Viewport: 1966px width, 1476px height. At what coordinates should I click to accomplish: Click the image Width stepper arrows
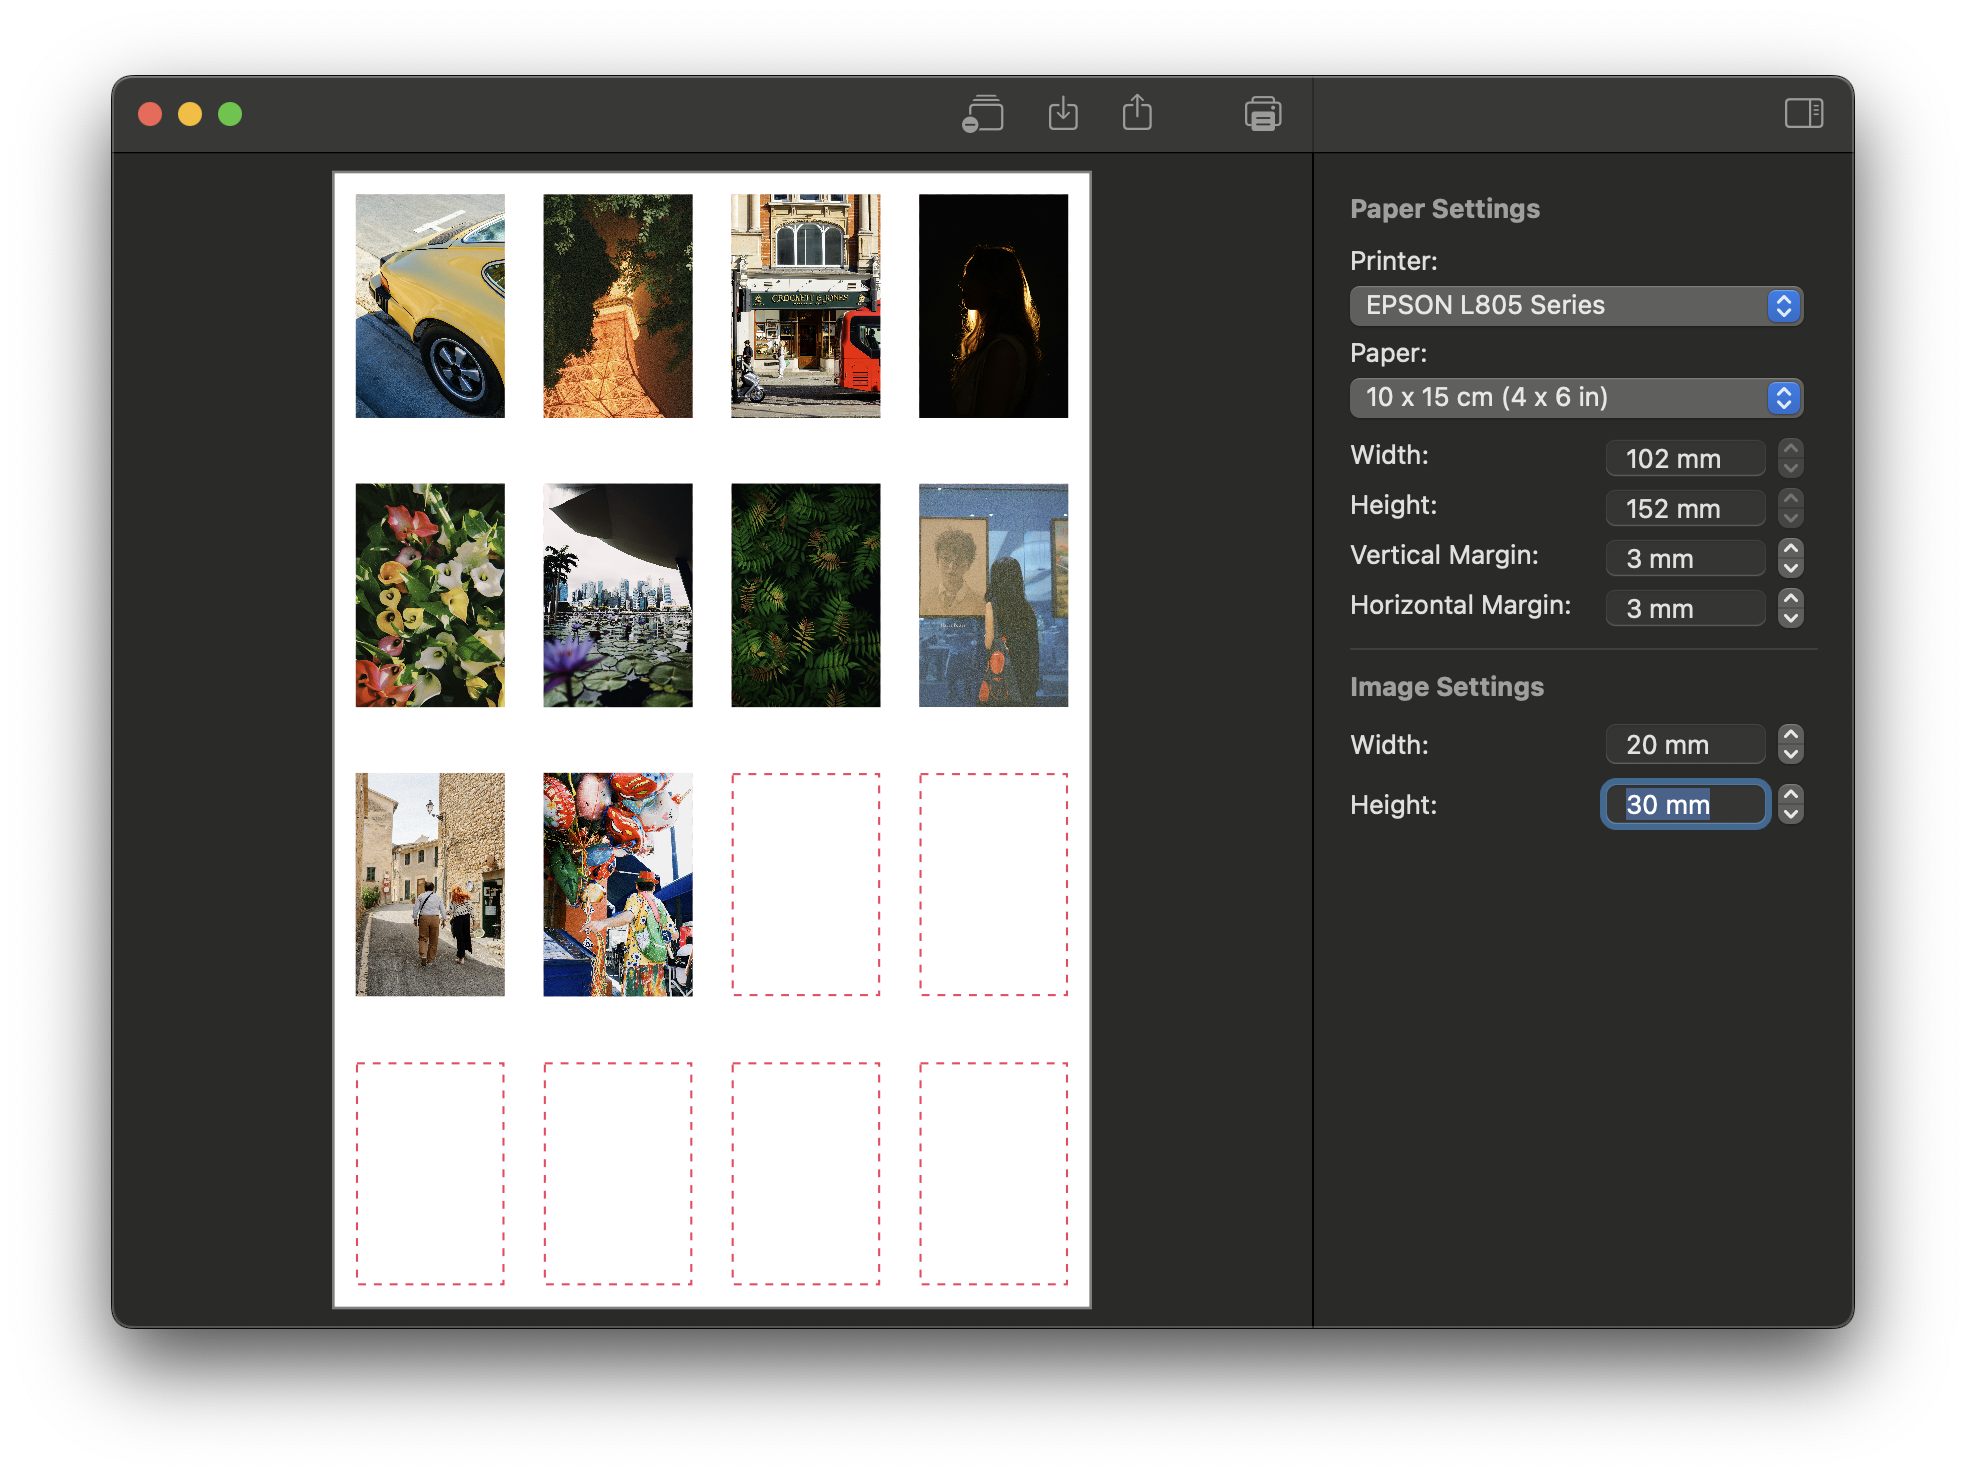1791,744
